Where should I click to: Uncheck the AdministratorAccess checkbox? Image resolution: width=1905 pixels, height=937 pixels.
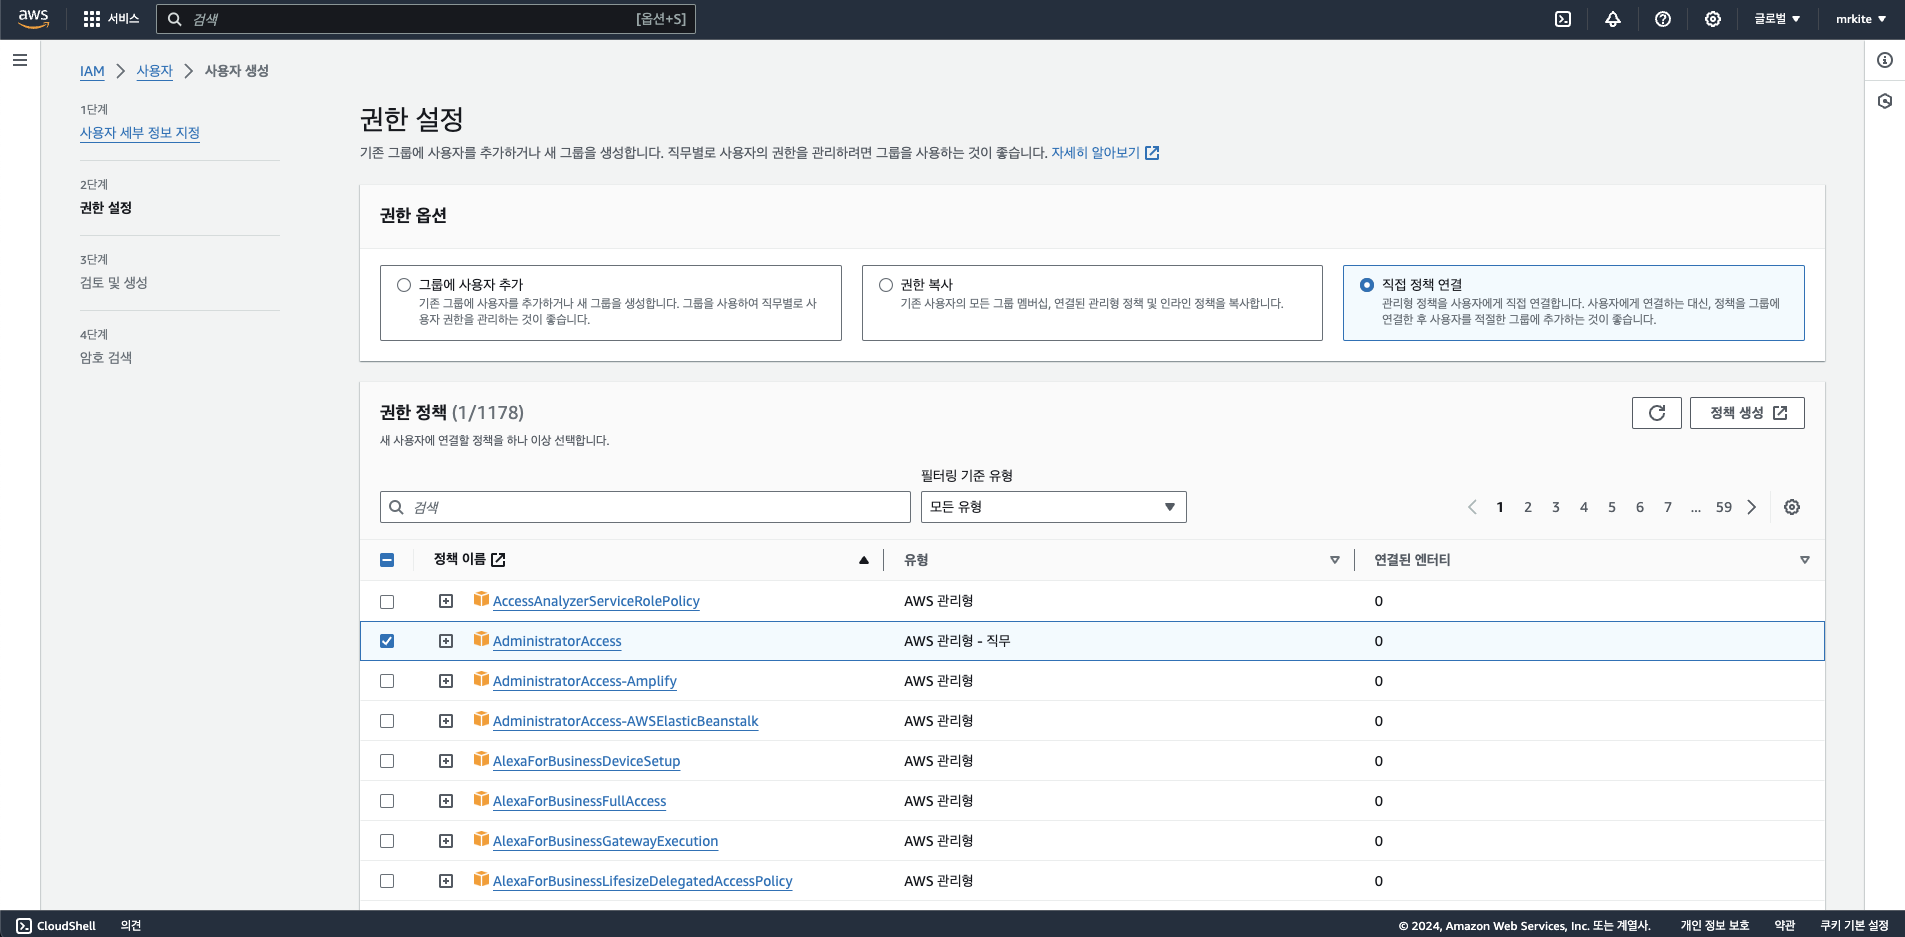pos(387,641)
